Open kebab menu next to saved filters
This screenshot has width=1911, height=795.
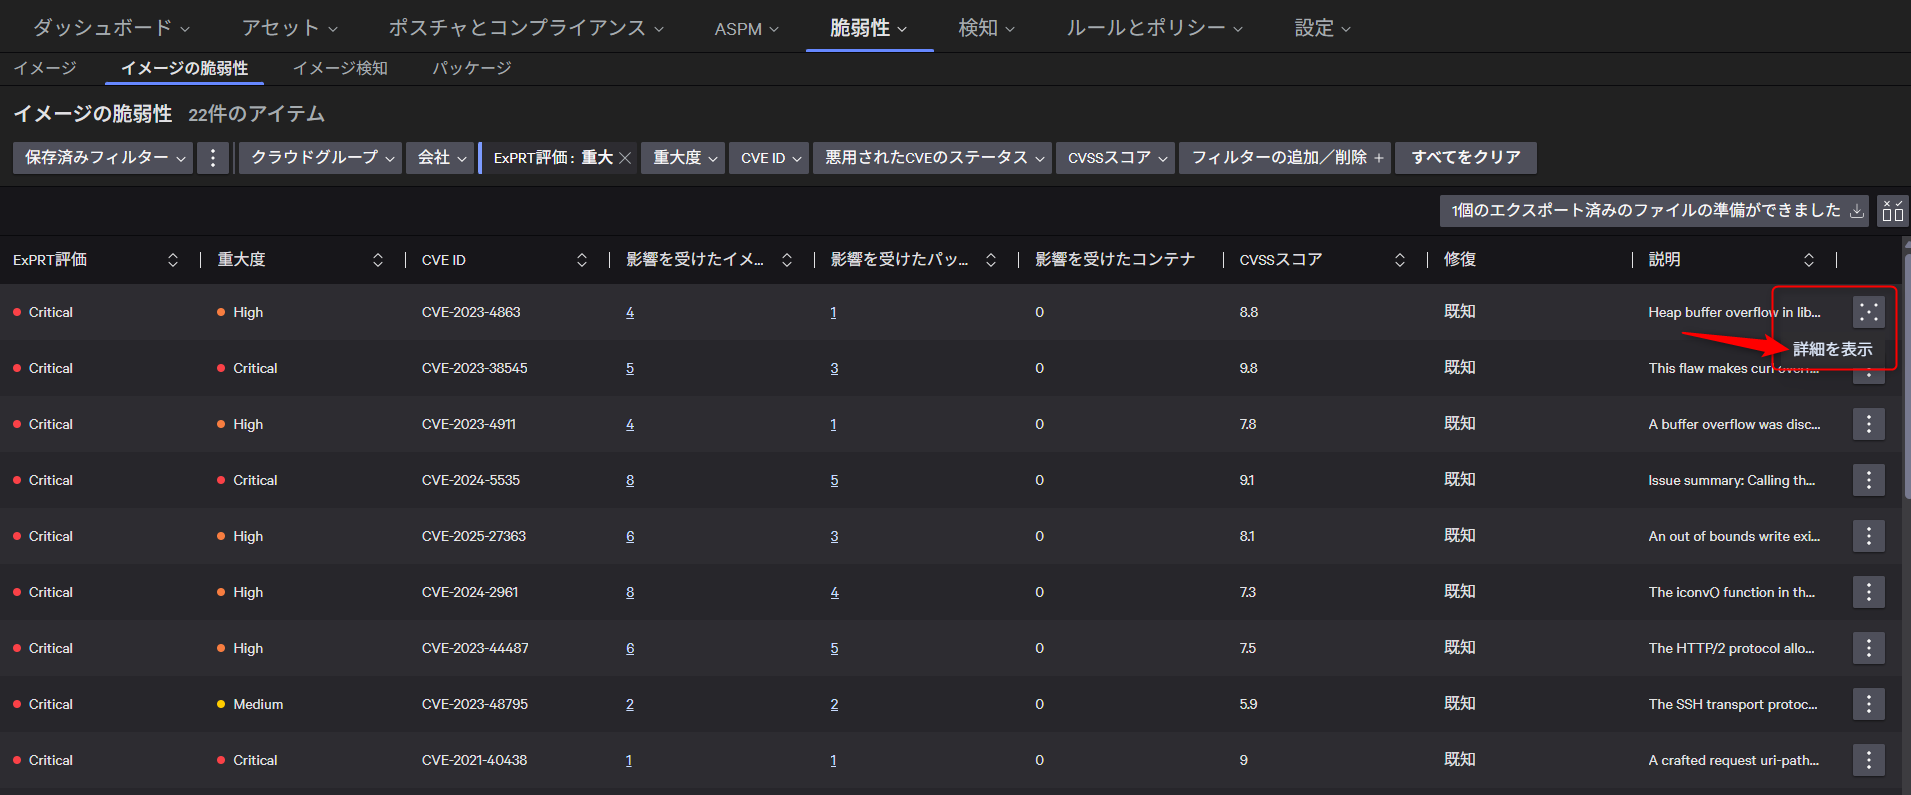(x=212, y=158)
